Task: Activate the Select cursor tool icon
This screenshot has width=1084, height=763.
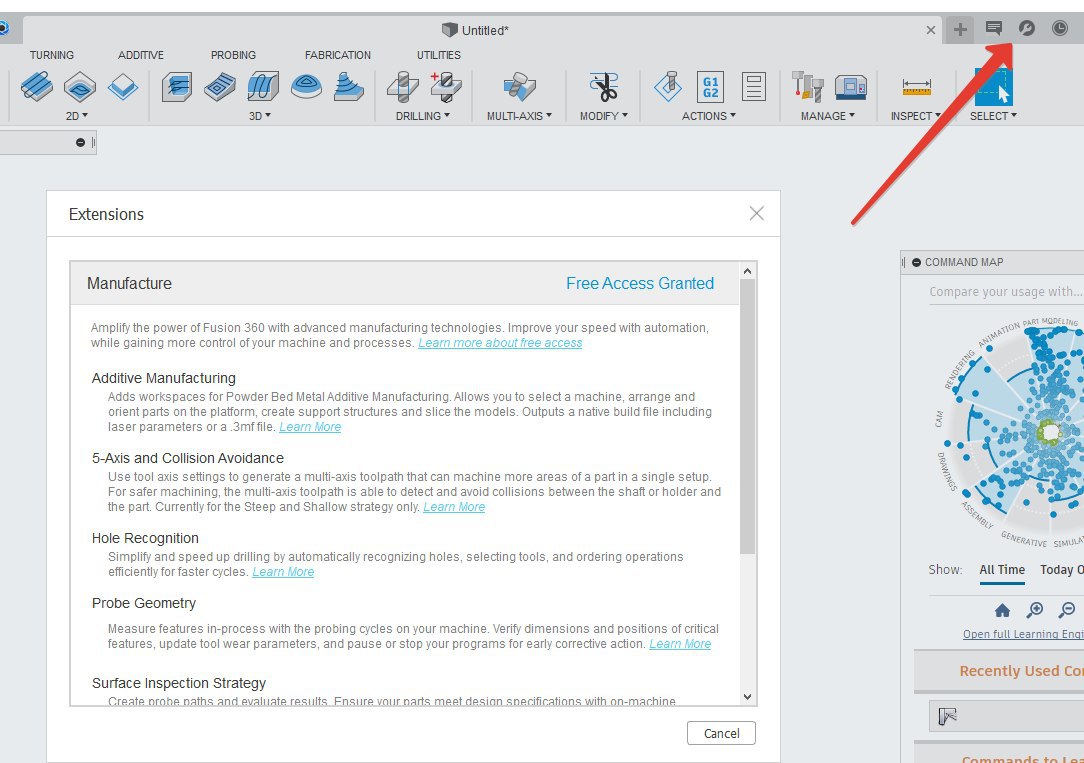Action: [993, 86]
